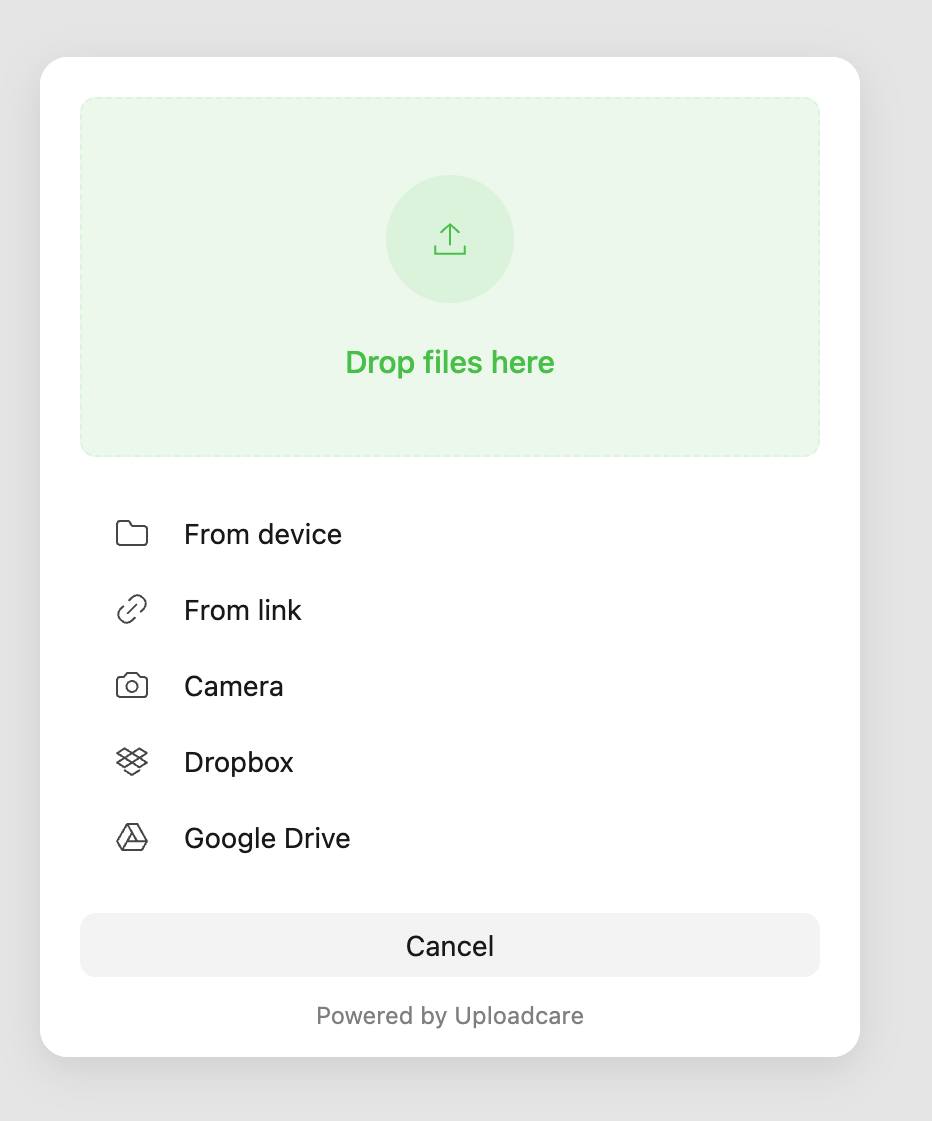Choose the From link upload option
Screen dimensions: 932x1121
(x=243, y=610)
